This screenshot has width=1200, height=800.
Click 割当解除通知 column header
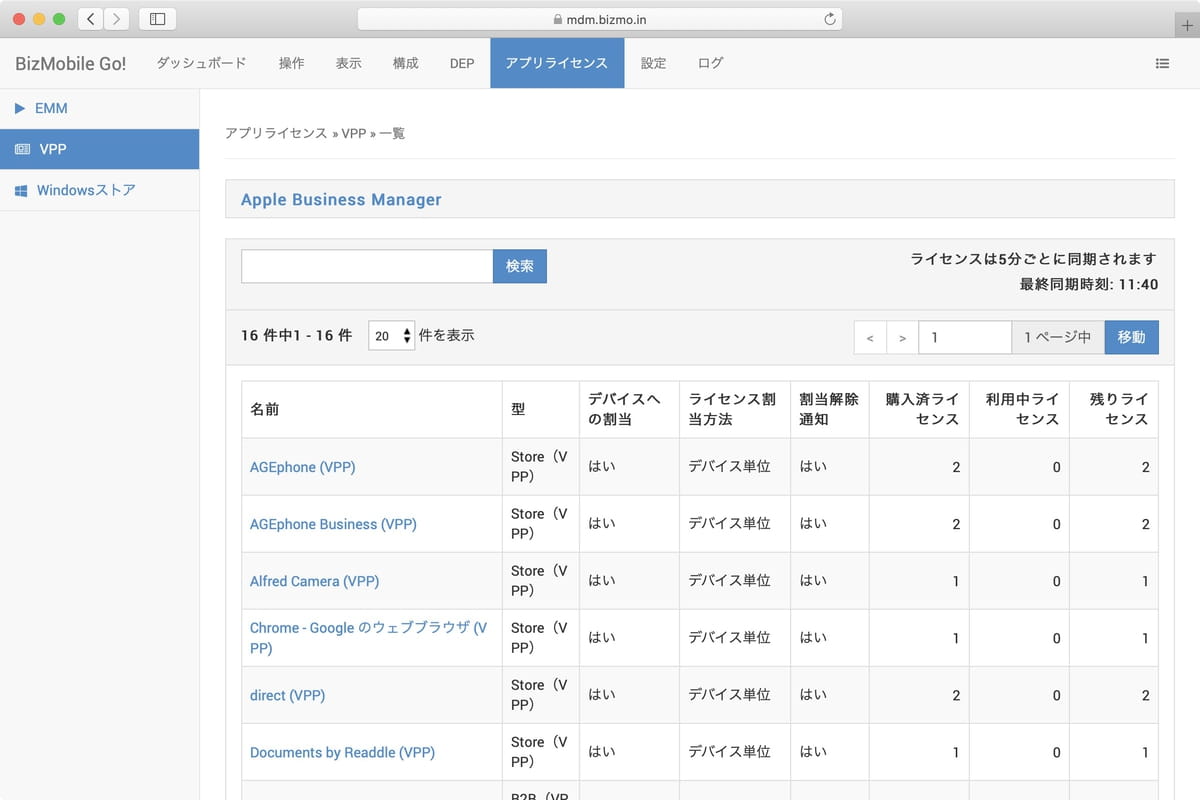[x=829, y=409]
